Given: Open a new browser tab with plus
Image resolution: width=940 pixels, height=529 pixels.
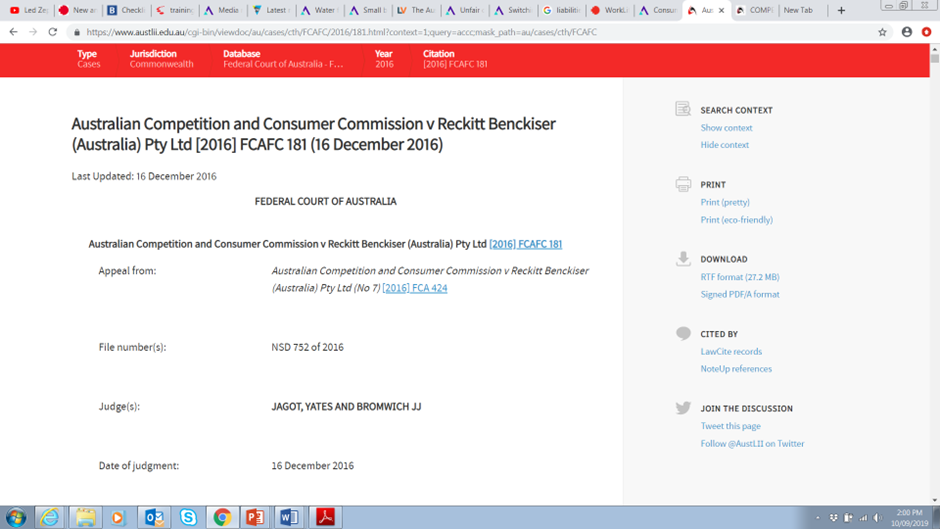Looking at the screenshot, I should point(841,10).
